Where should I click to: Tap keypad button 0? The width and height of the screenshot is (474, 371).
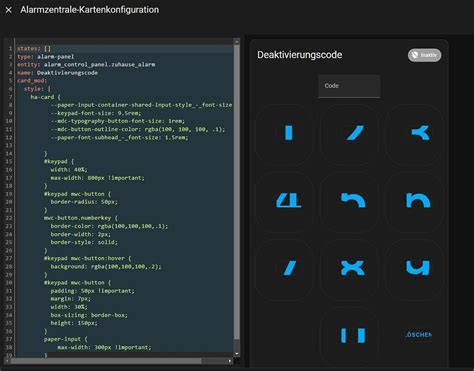click(349, 336)
